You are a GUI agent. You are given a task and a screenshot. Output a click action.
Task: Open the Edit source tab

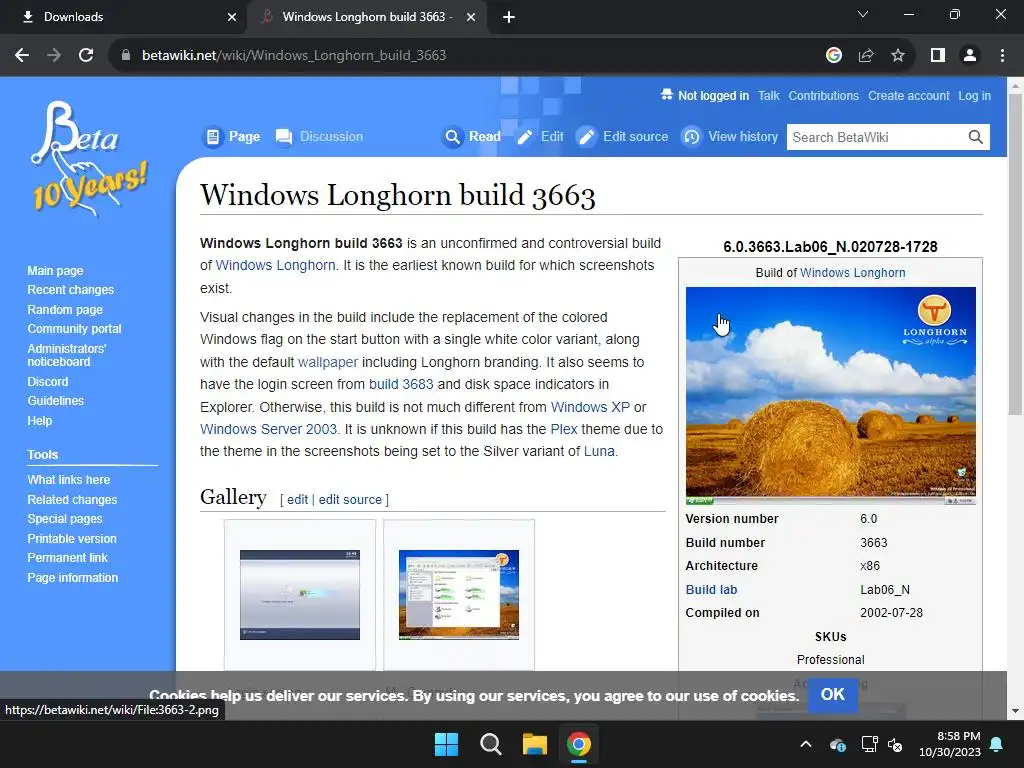[x=623, y=136]
